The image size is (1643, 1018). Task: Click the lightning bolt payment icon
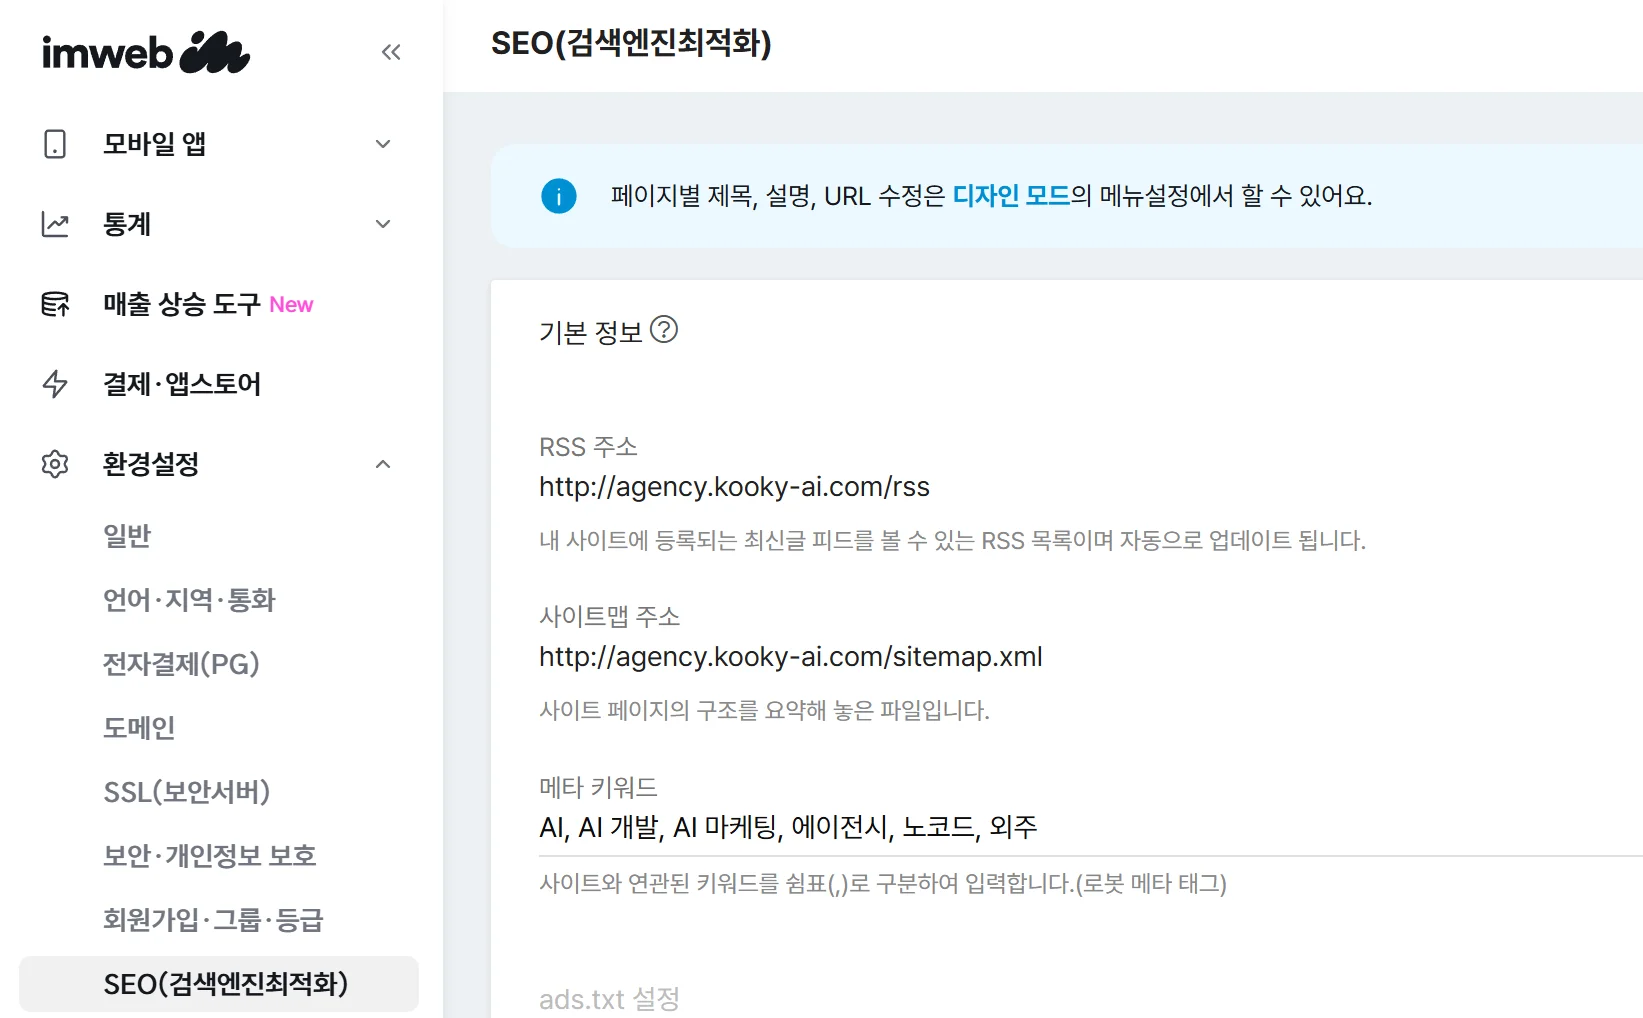pyautogui.click(x=55, y=384)
